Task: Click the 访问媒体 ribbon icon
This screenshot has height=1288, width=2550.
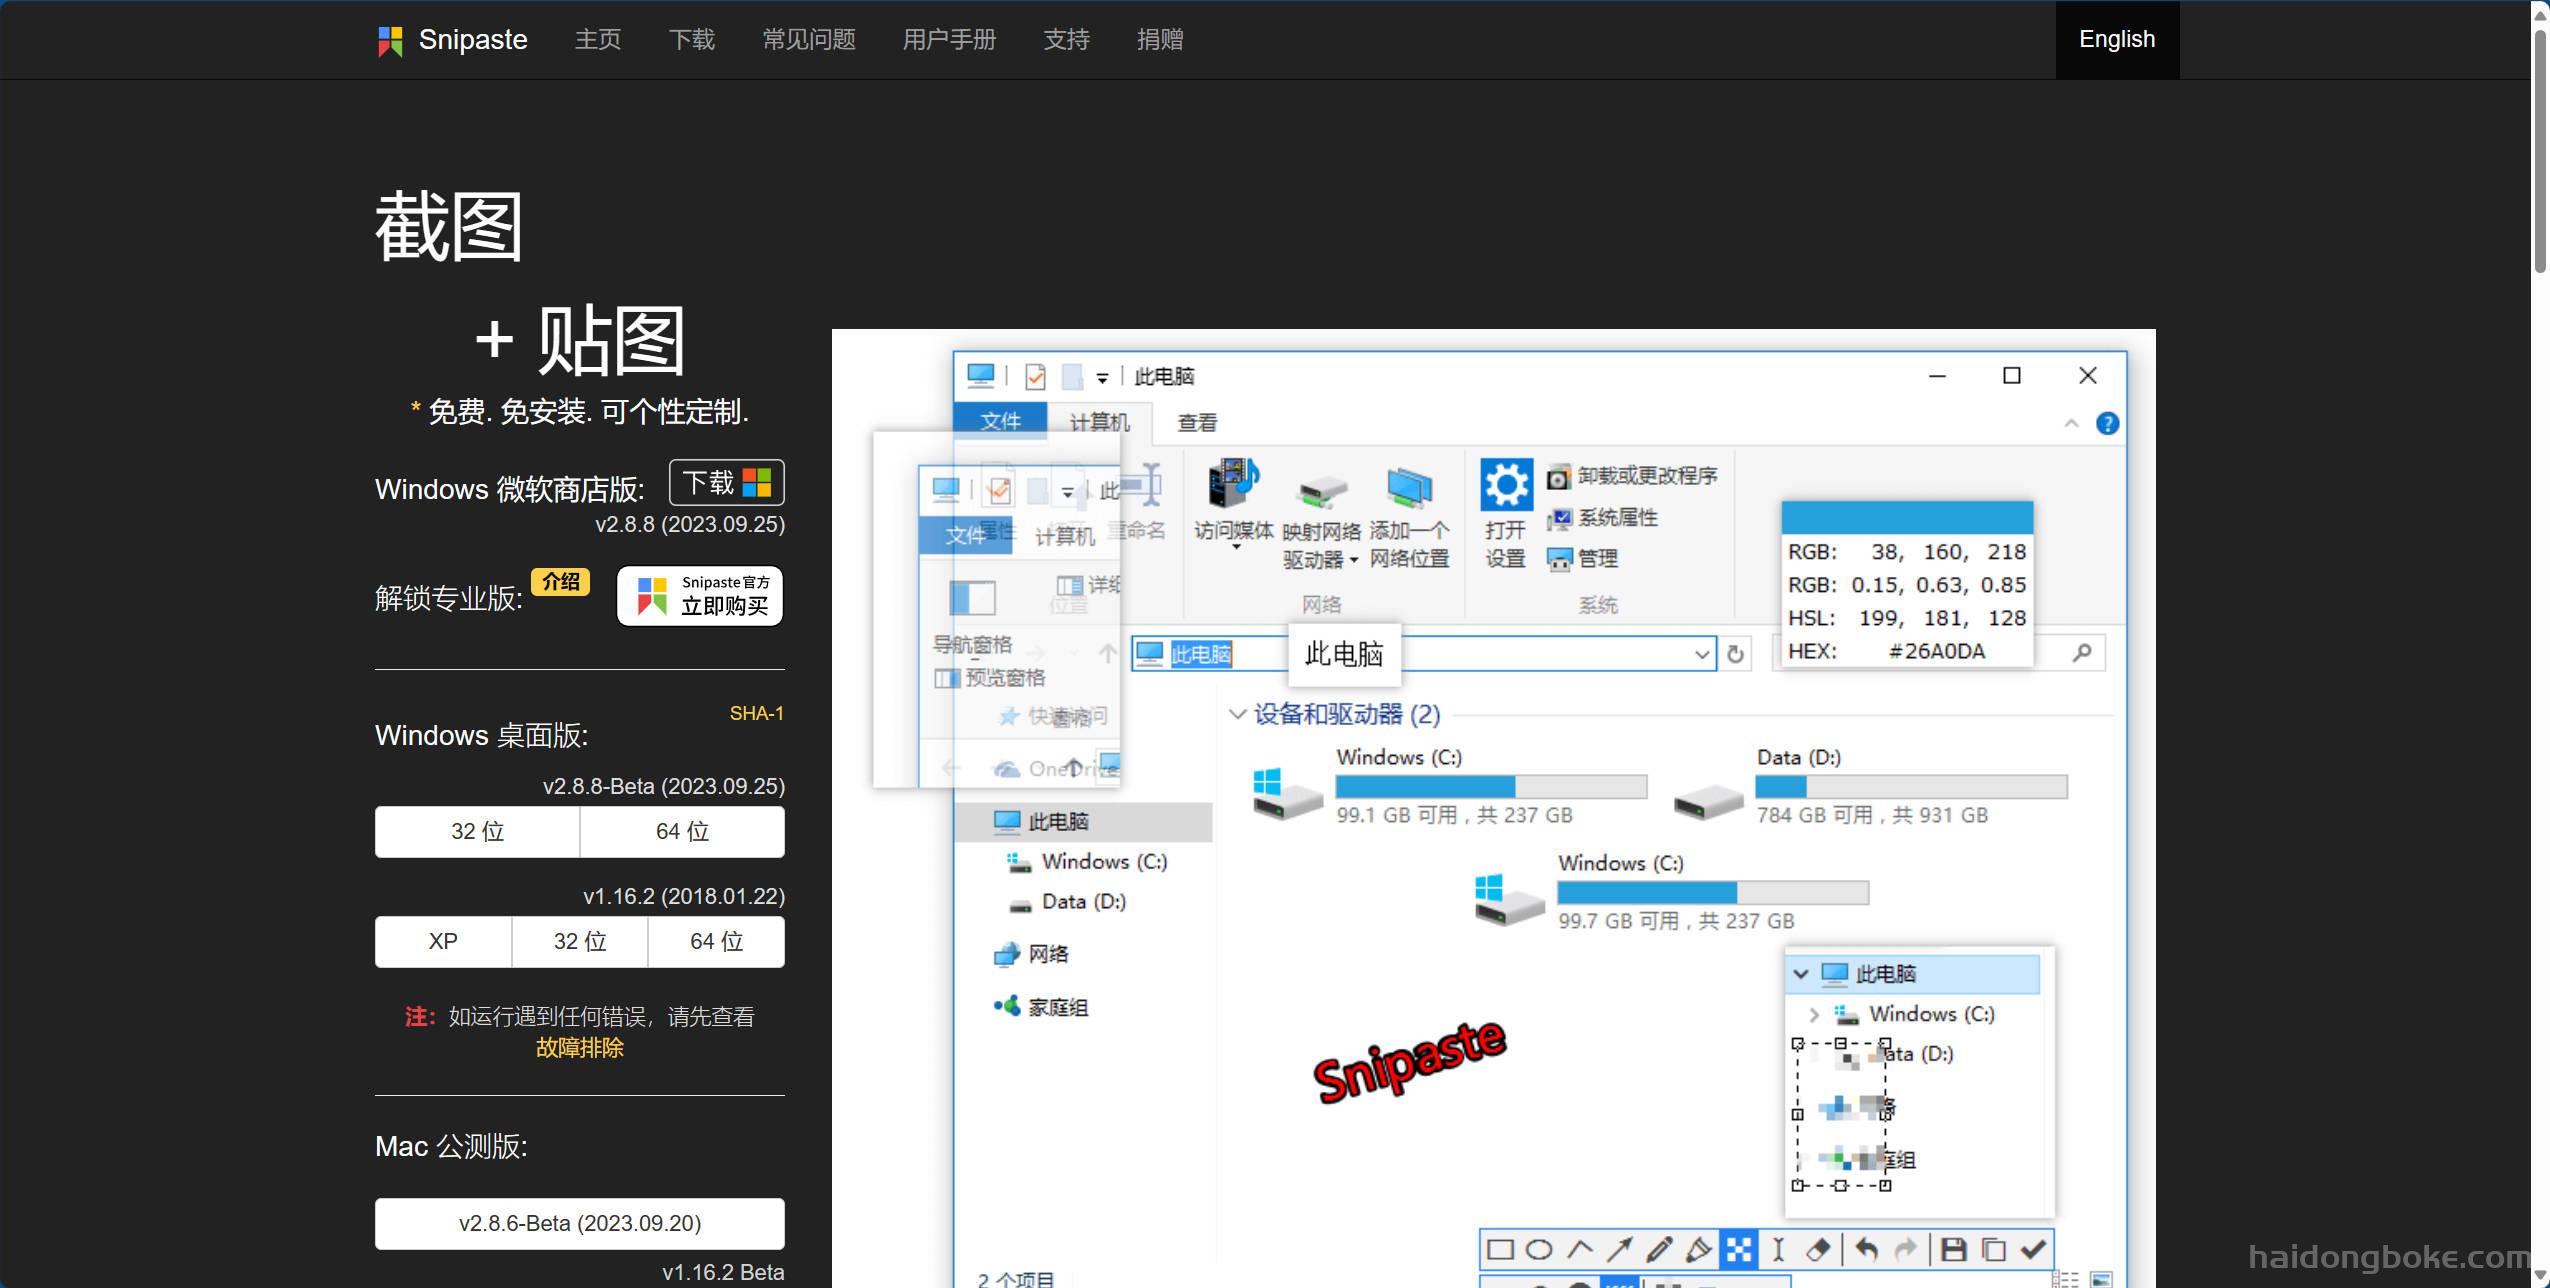Action: pyautogui.click(x=1233, y=485)
